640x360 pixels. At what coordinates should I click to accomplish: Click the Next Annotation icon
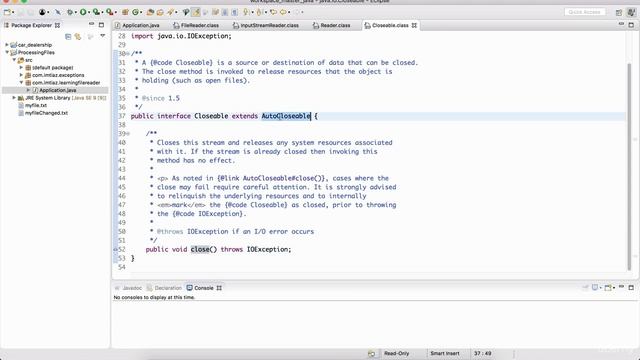pyautogui.click(x=246, y=12)
